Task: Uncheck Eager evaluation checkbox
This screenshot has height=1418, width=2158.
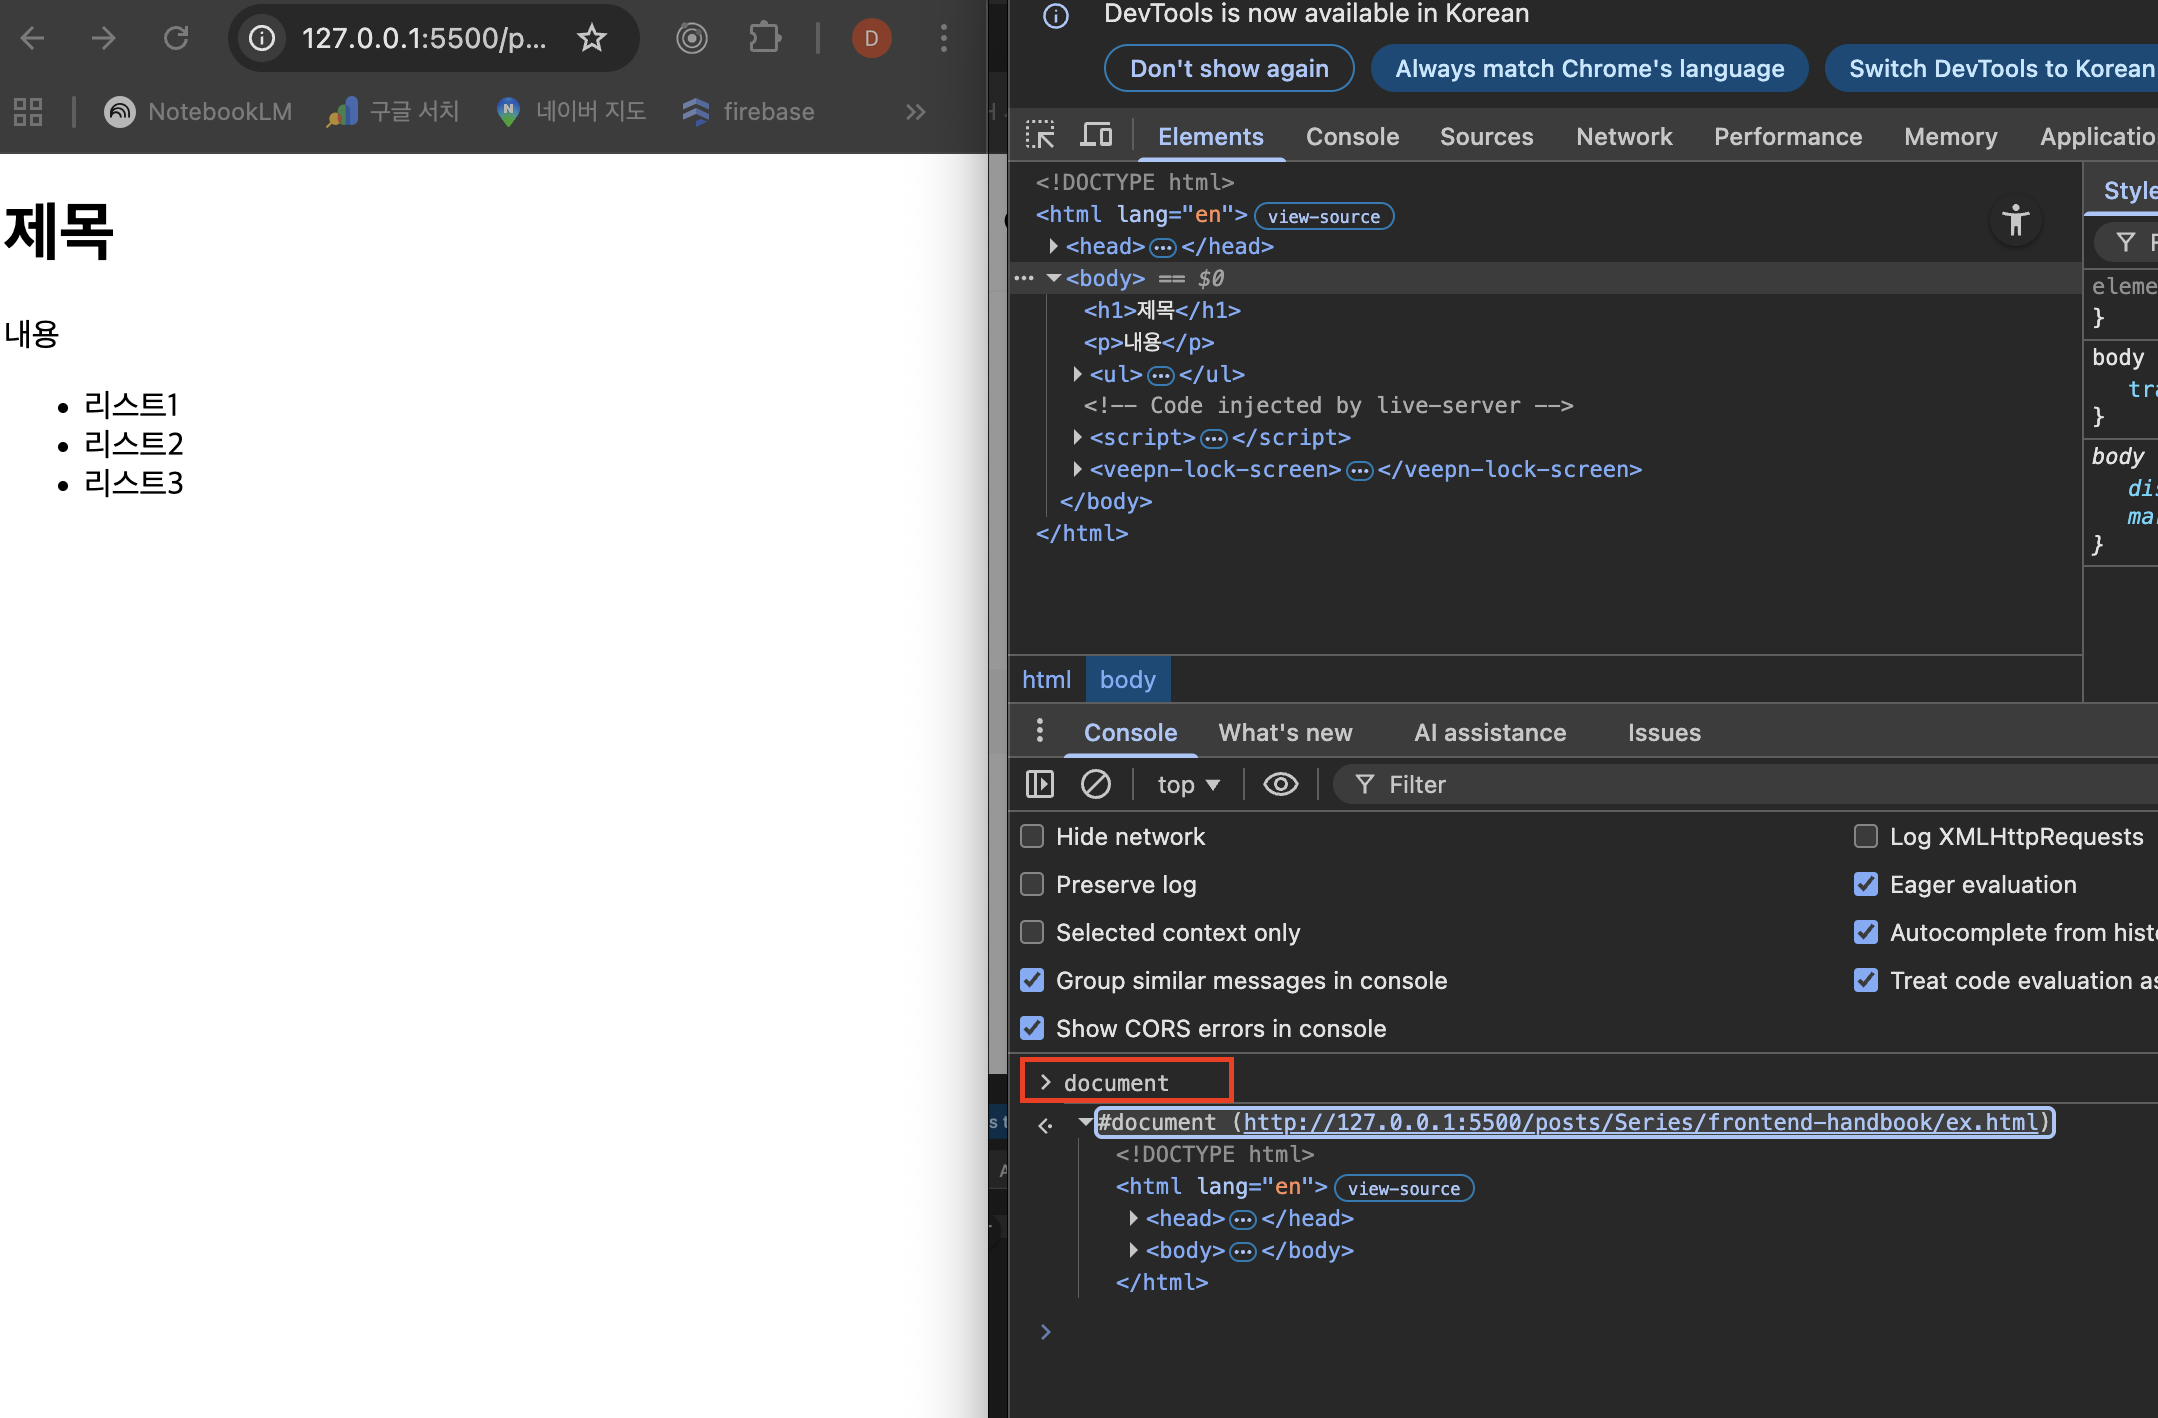Action: (1866, 884)
